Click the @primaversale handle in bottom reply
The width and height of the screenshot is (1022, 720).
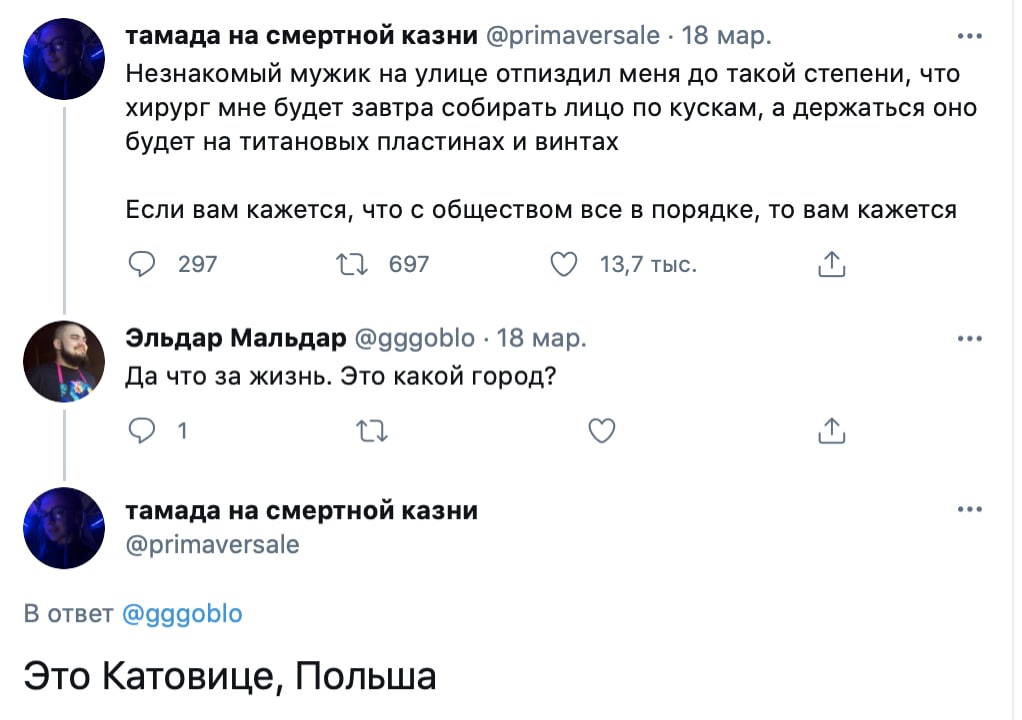pyautogui.click(x=212, y=545)
